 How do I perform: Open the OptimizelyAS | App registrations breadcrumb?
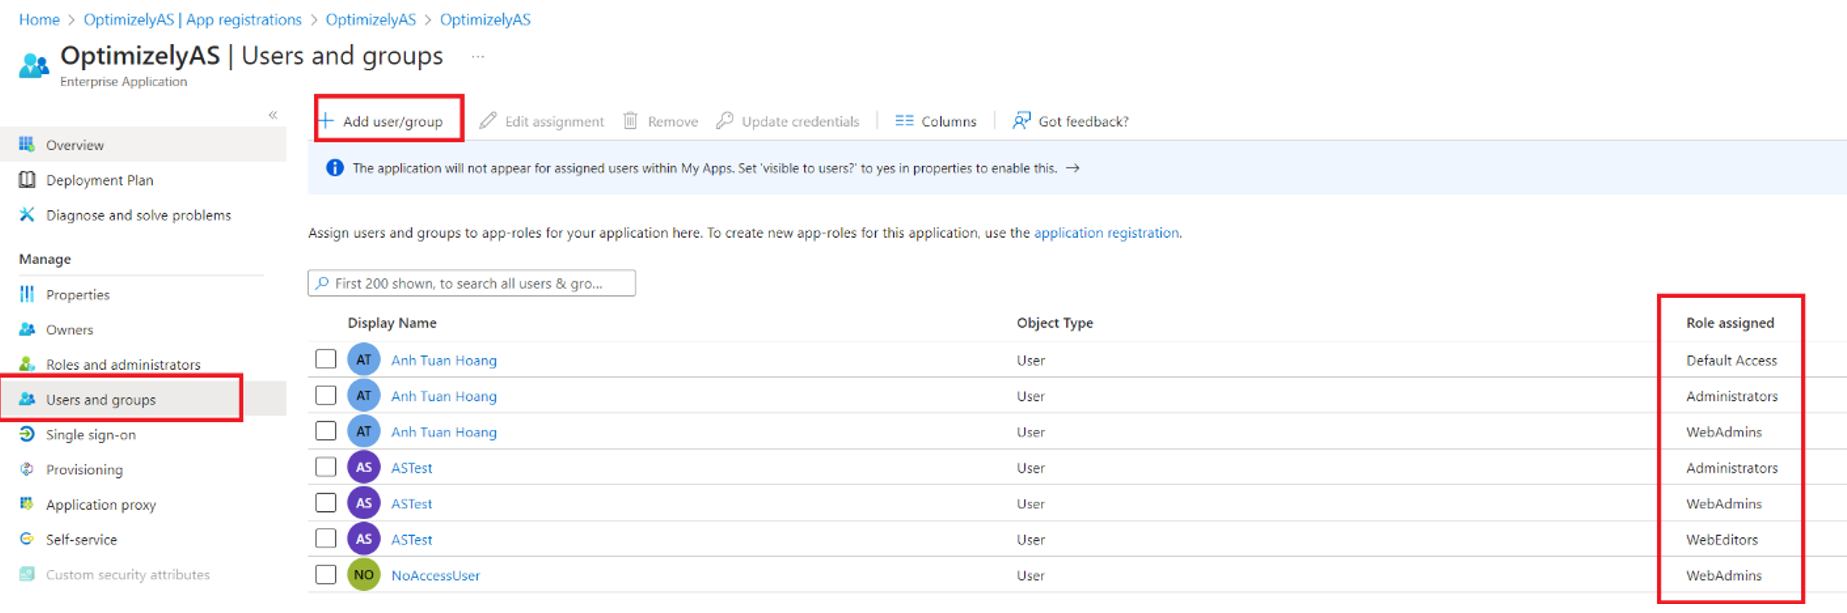pyautogui.click(x=192, y=20)
